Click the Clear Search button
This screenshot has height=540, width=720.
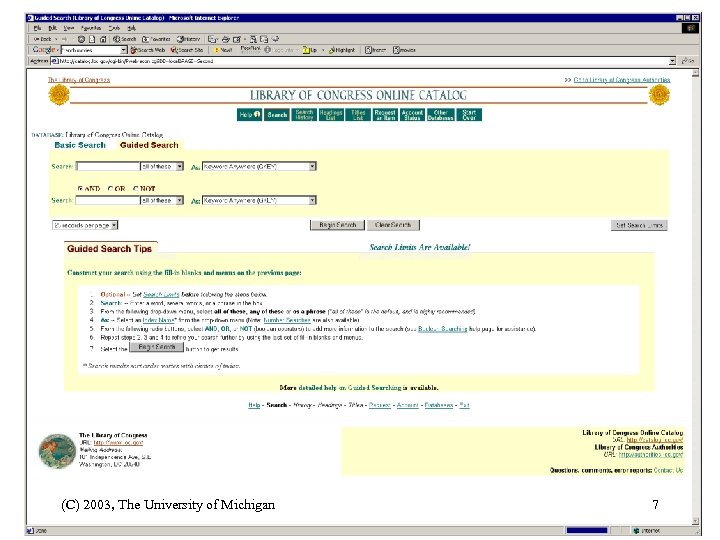click(x=393, y=225)
